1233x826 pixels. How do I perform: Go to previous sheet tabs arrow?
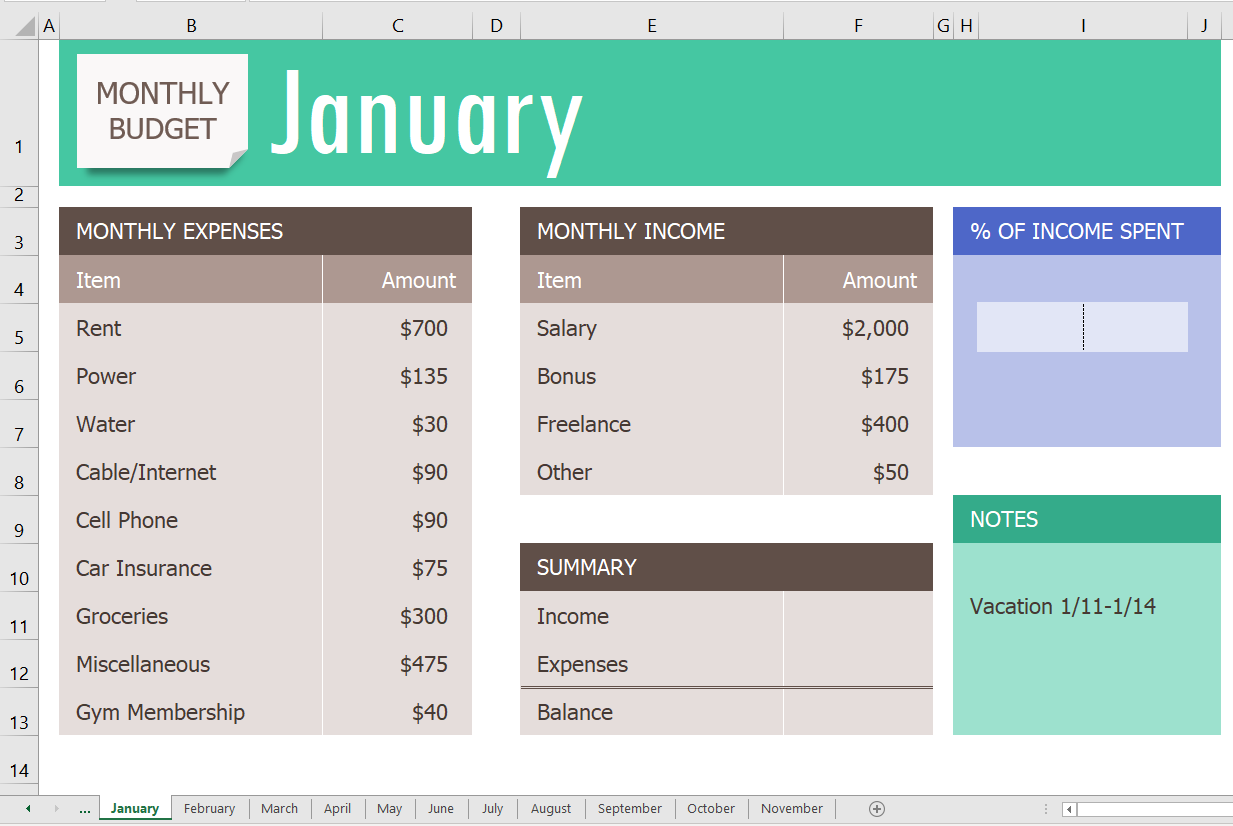pos(28,809)
